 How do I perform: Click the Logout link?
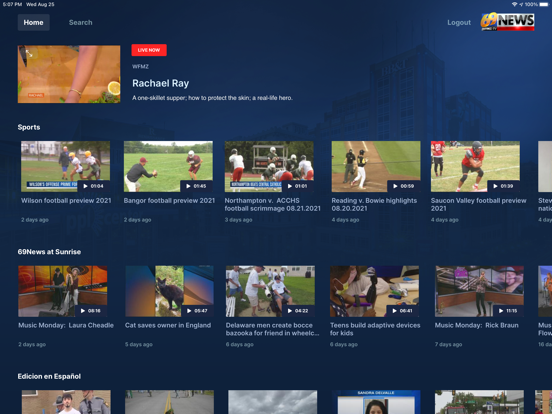pyautogui.click(x=459, y=23)
